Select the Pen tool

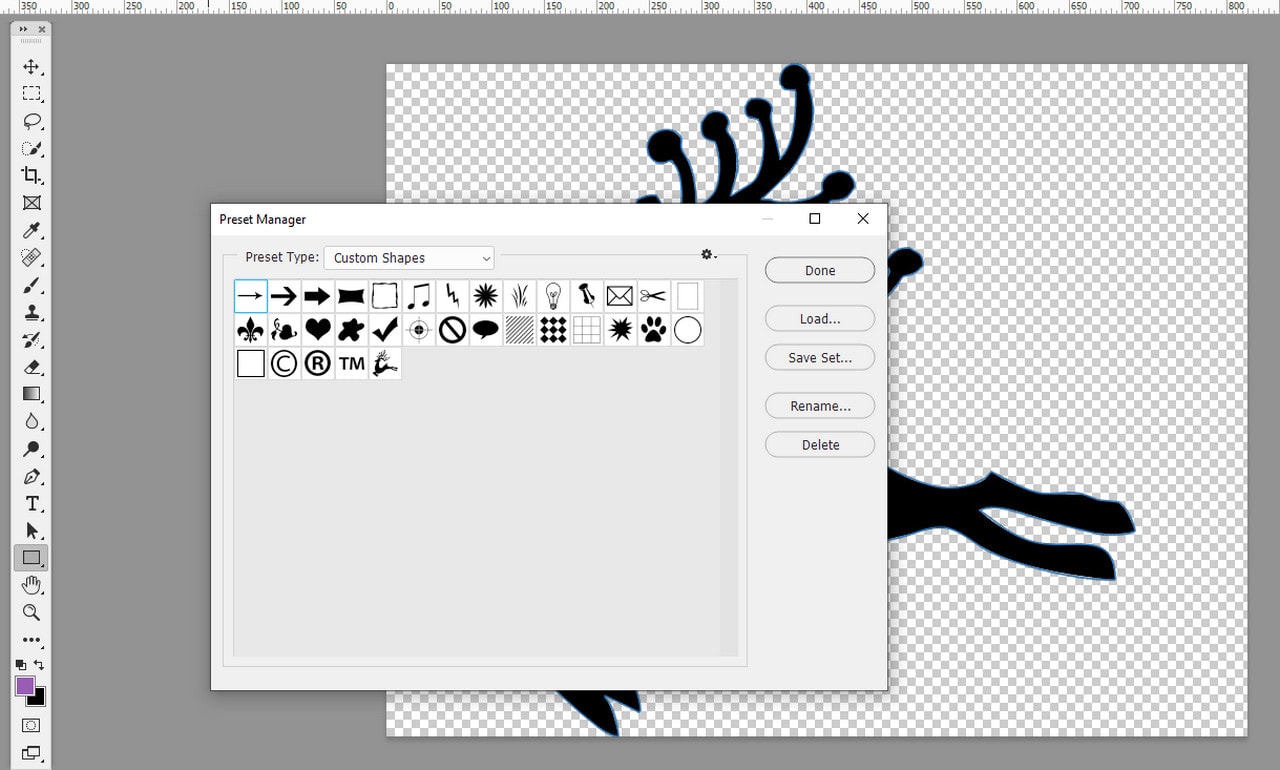32,476
